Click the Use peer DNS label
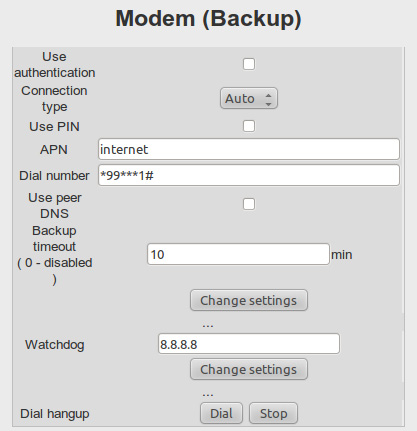Screen dimensions: 417x431 [x=54, y=205]
